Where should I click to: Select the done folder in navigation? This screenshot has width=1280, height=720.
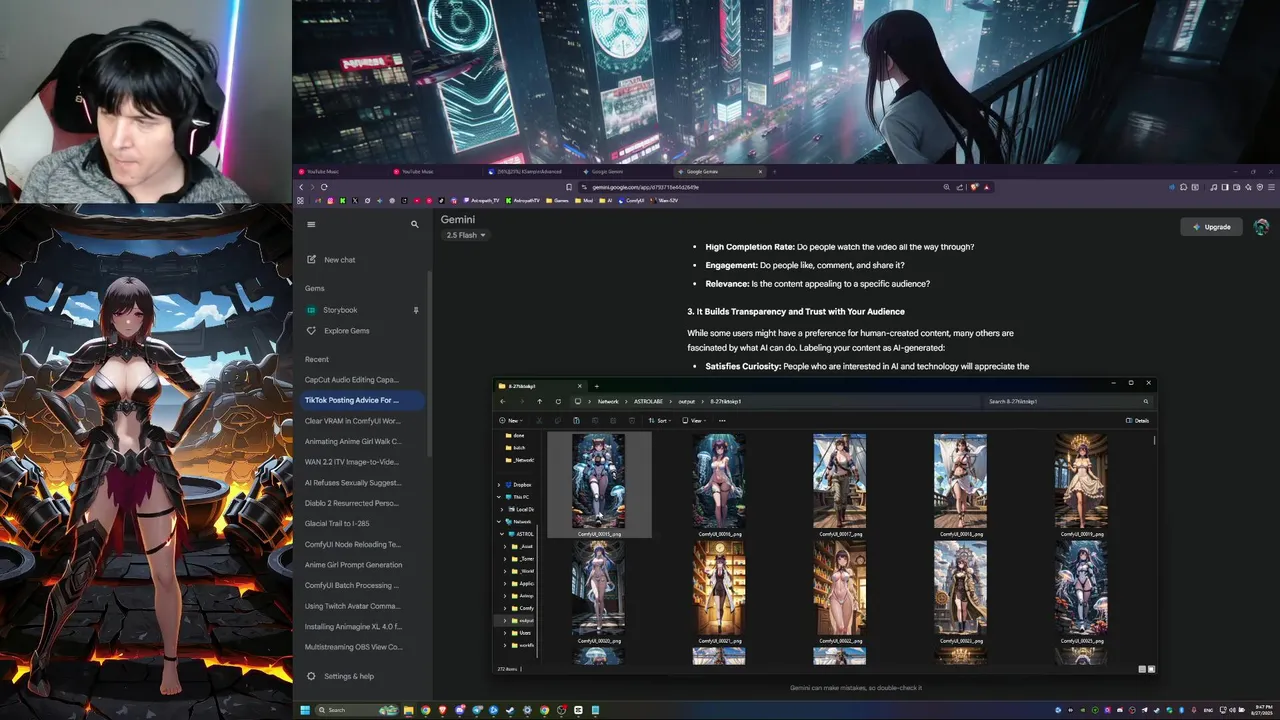point(516,435)
